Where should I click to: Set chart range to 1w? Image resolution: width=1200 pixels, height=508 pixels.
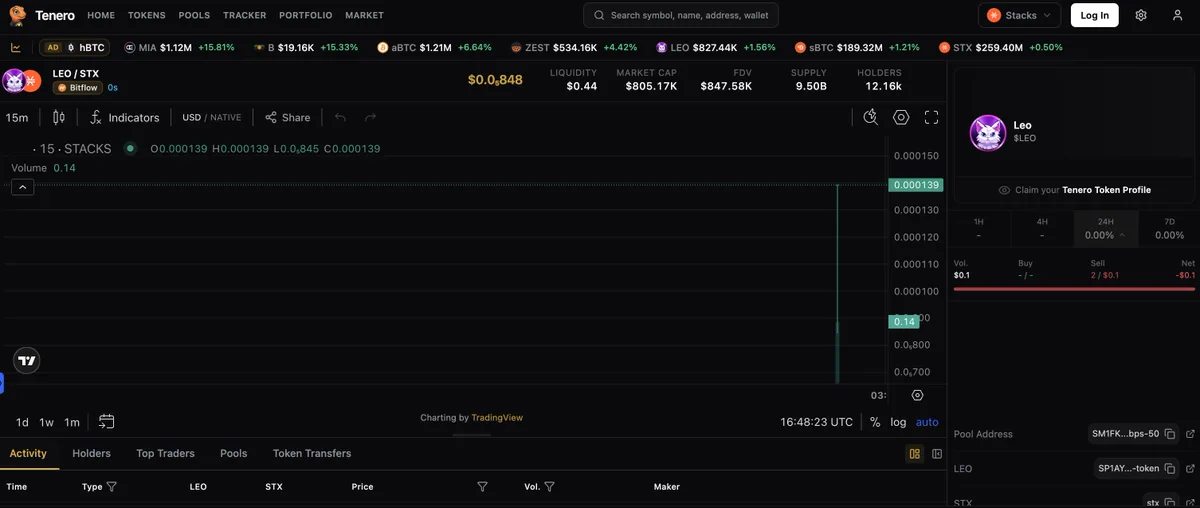click(x=46, y=422)
